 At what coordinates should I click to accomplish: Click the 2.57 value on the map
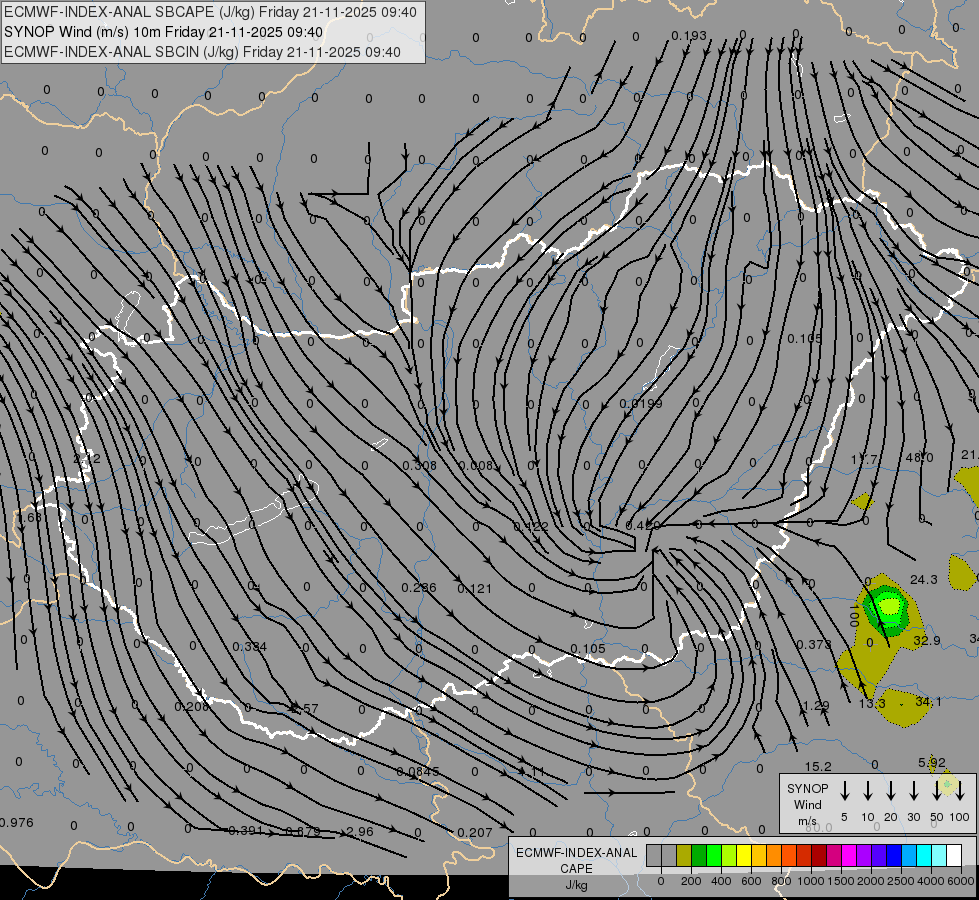click(305, 708)
